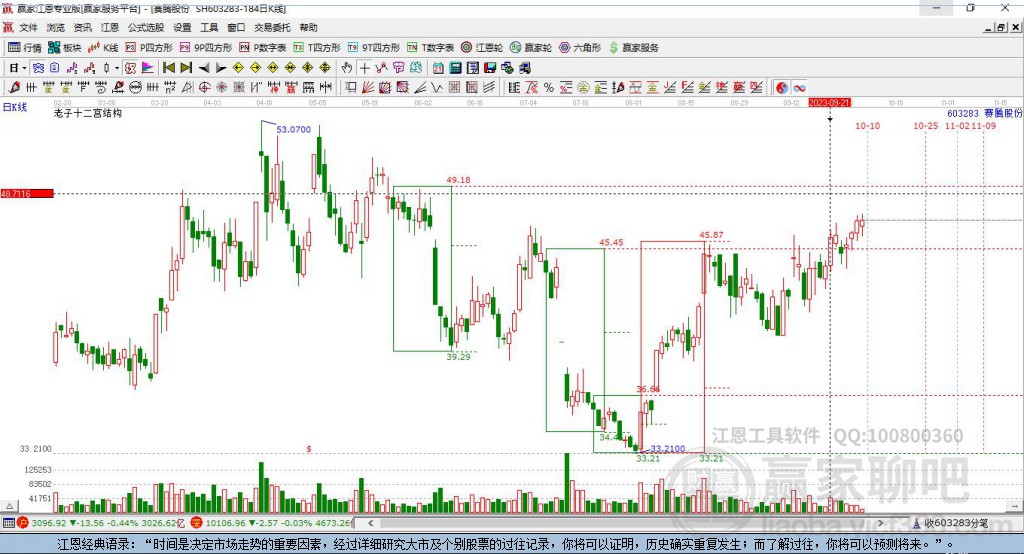
Task: Expand the candlestick style dropdown arrow
Action: coord(117,68)
